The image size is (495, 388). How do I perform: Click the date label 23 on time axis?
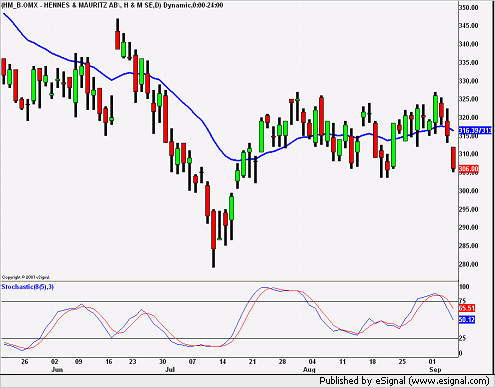pyautogui.click(x=132, y=362)
